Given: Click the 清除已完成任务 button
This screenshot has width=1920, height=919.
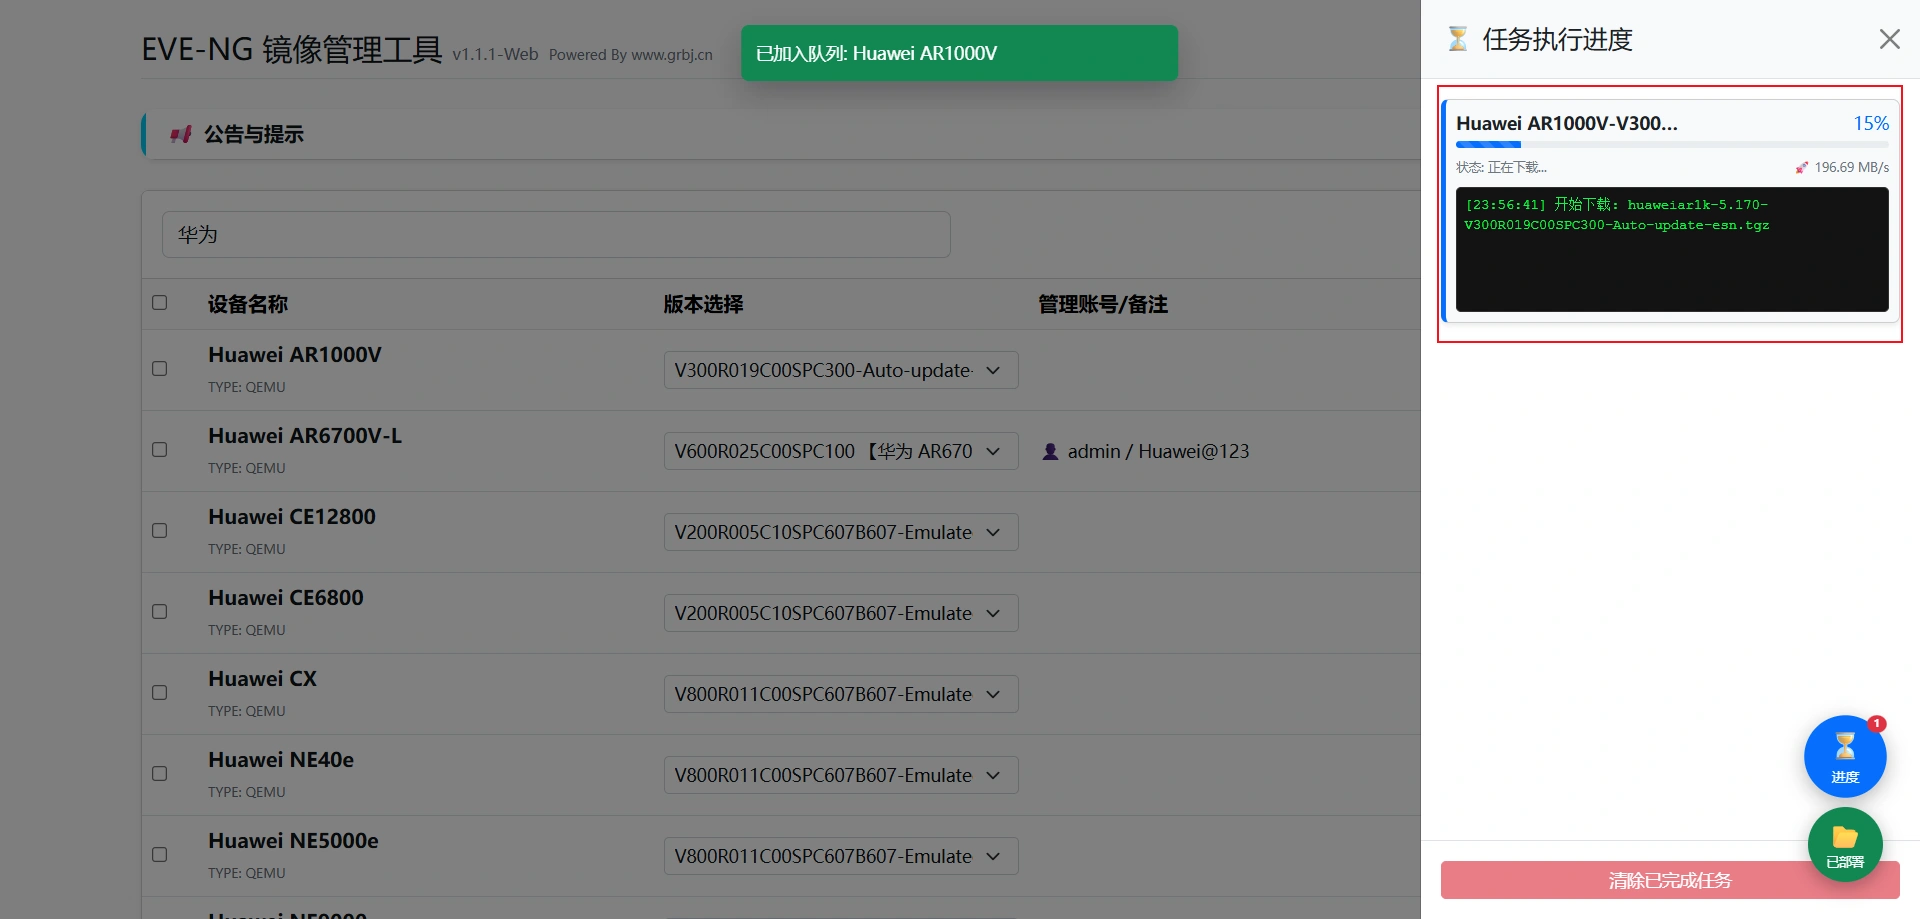Looking at the screenshot, I should tap(1670, 880).
